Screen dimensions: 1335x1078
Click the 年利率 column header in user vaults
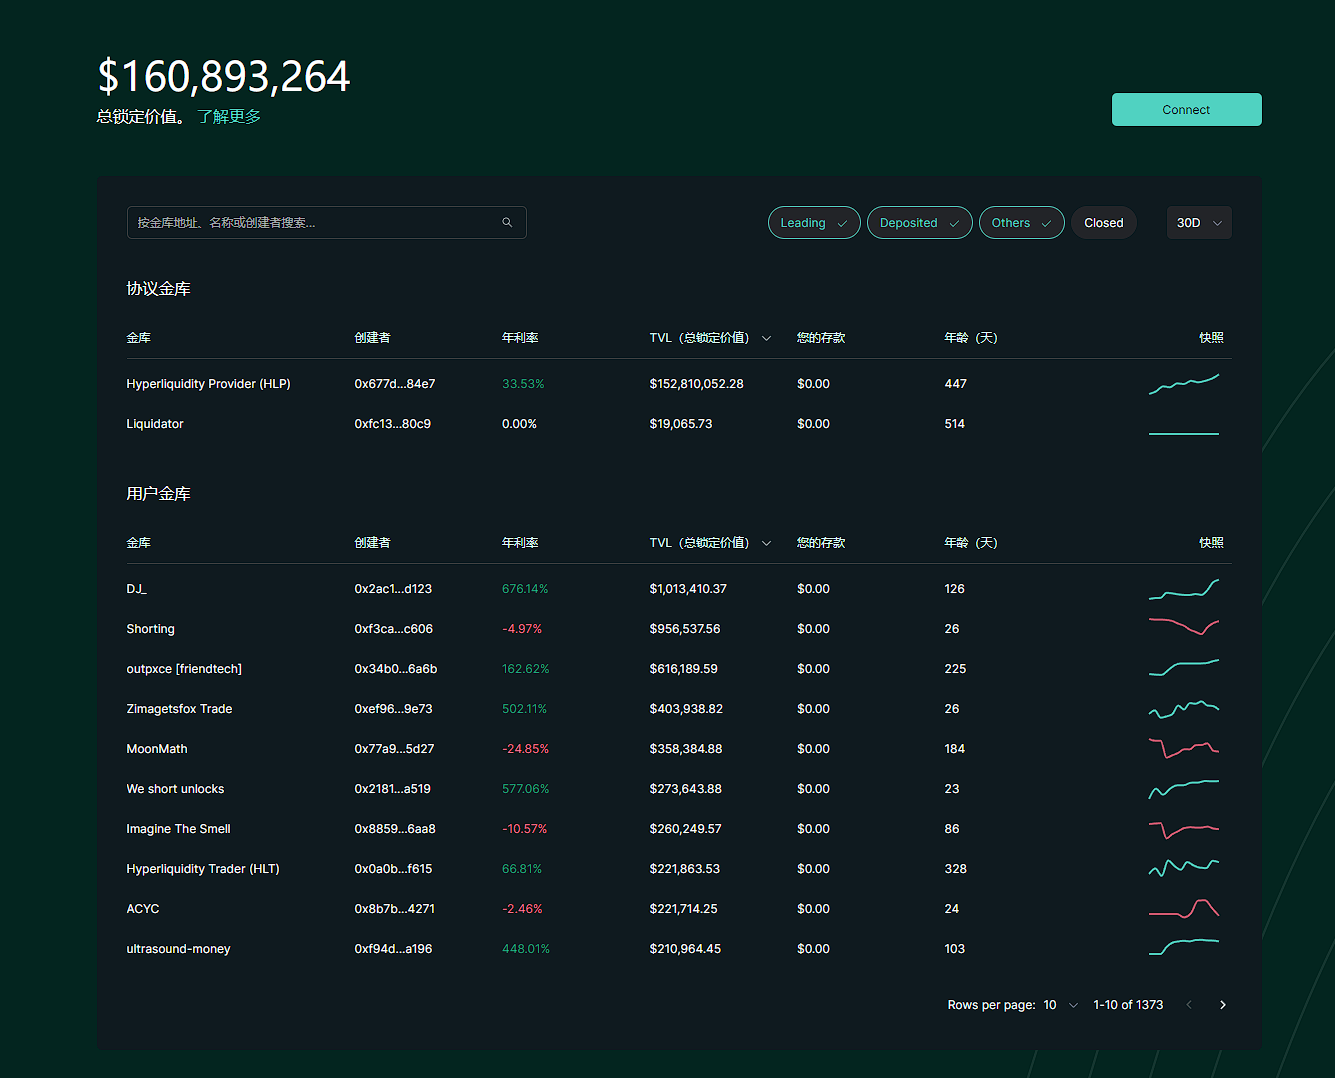pos(520,543)
